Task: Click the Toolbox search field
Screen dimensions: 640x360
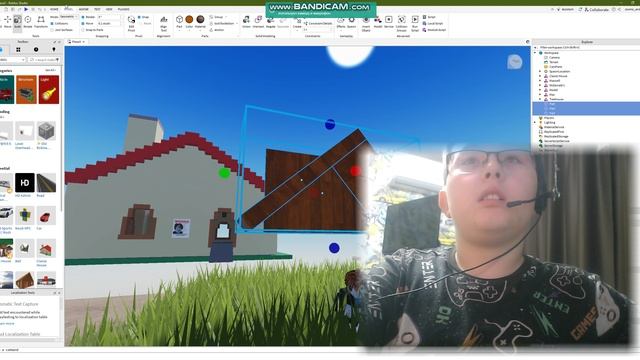Action: 44,60
